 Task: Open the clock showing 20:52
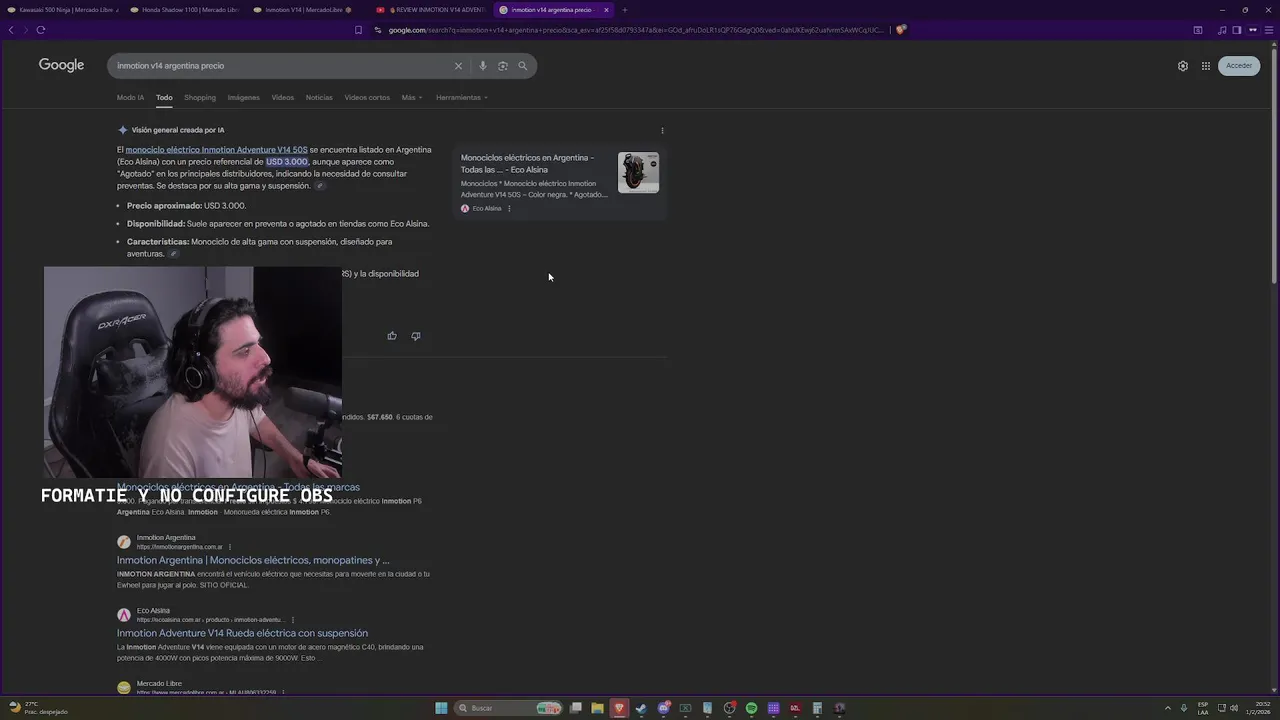point(1258,708)
